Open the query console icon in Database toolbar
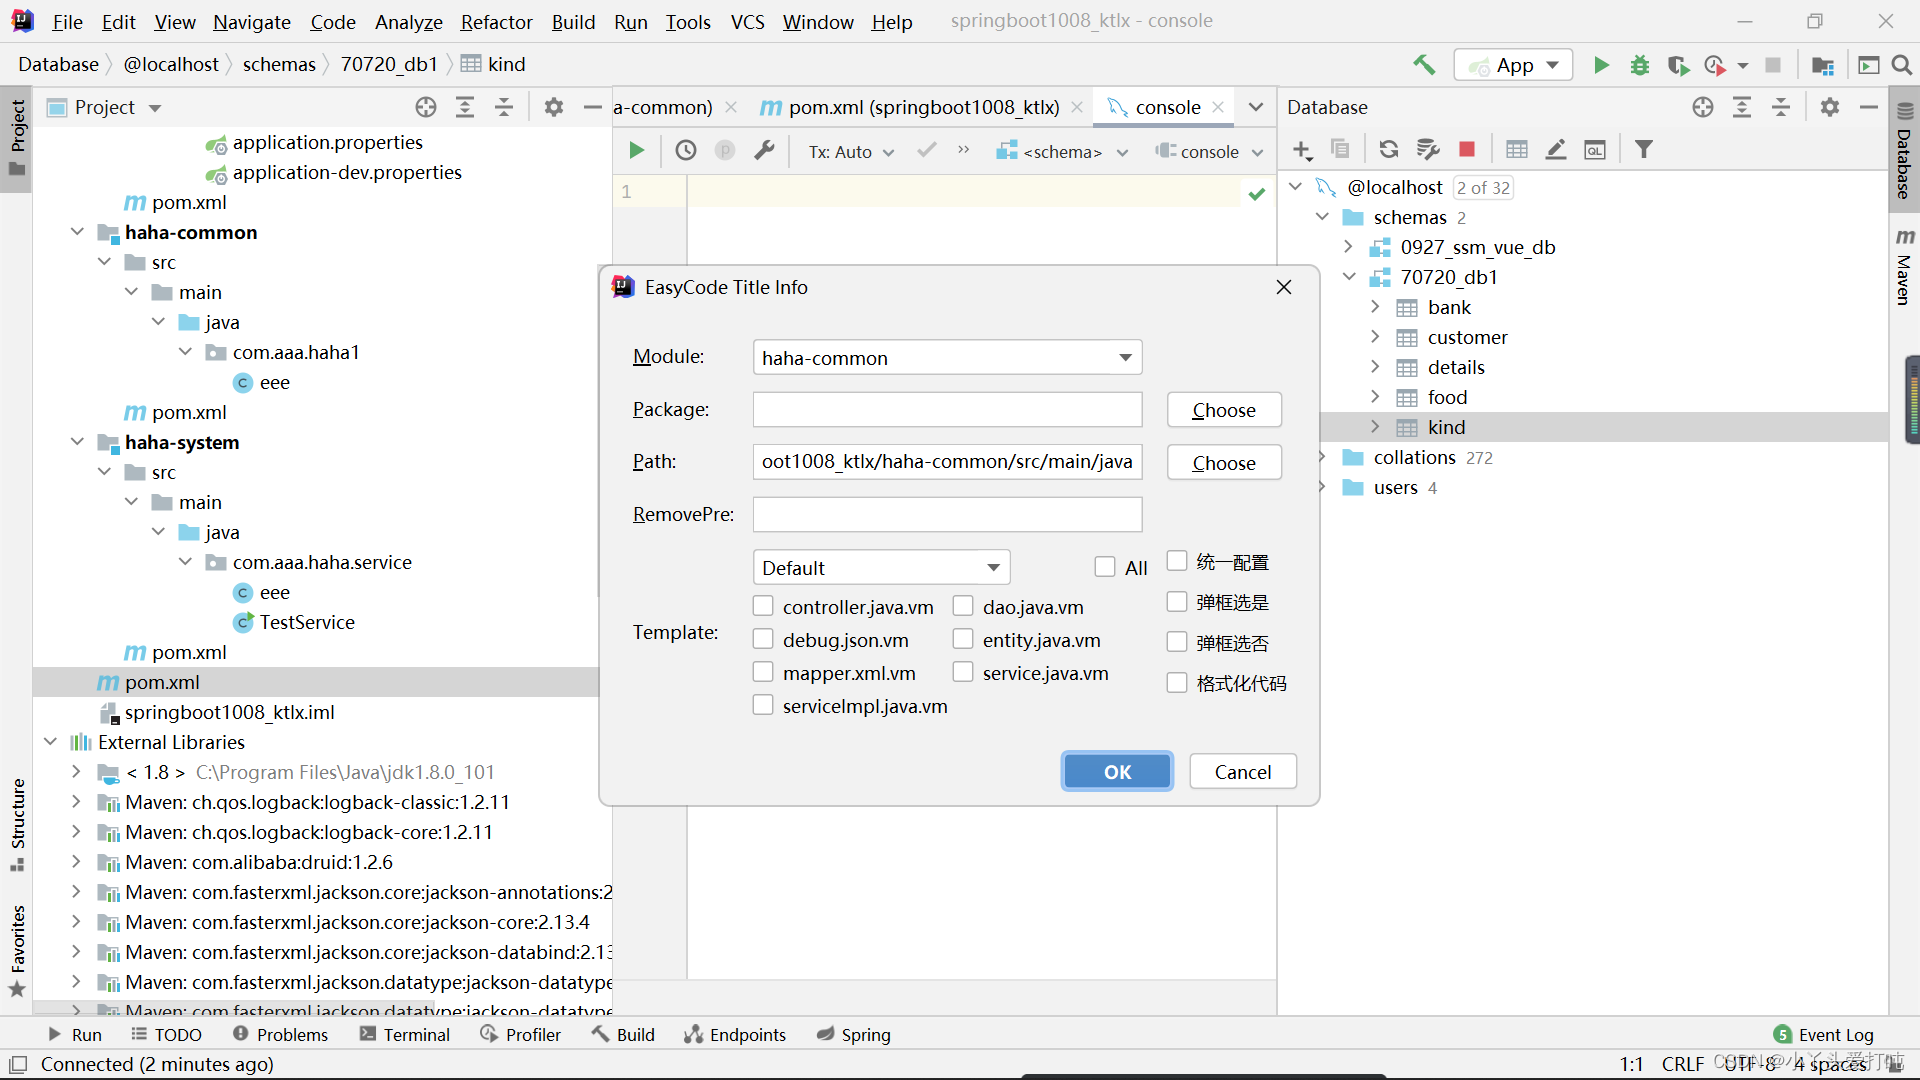This screenshot has width=1920, height=1080. point(1595,150)
